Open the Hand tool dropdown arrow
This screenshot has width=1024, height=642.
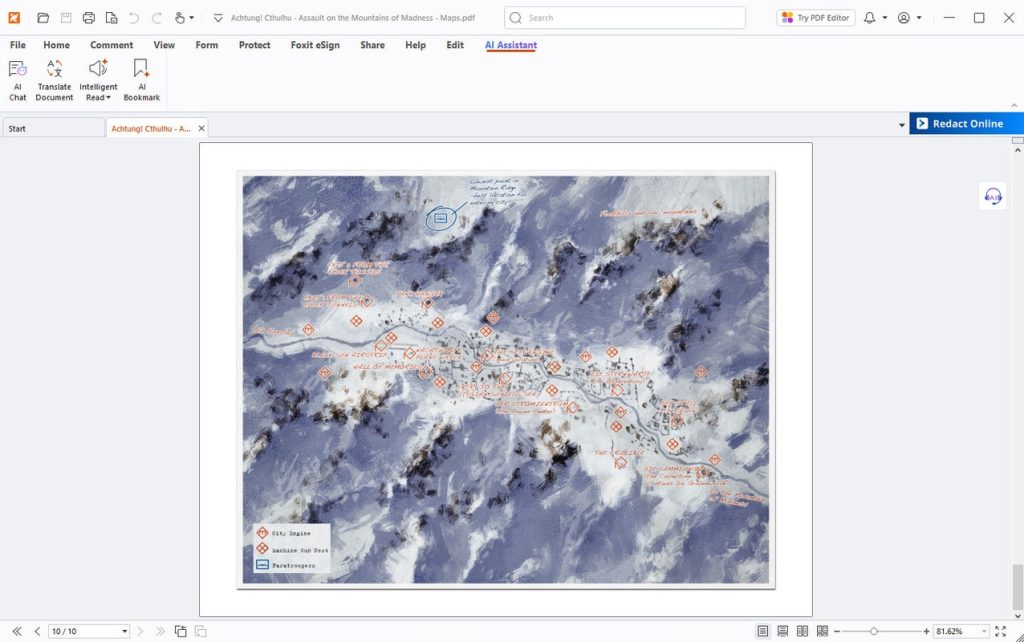pos(191,18)
